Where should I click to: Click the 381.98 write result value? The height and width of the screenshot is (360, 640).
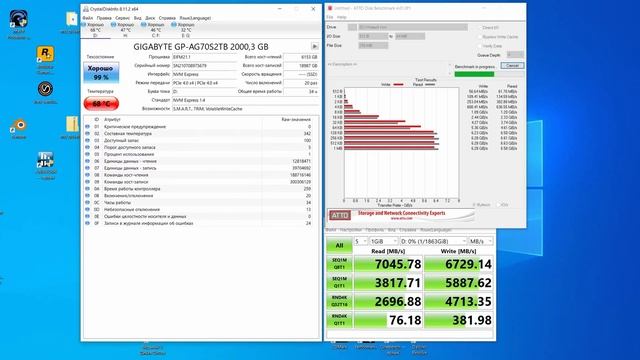click(472, 320)
